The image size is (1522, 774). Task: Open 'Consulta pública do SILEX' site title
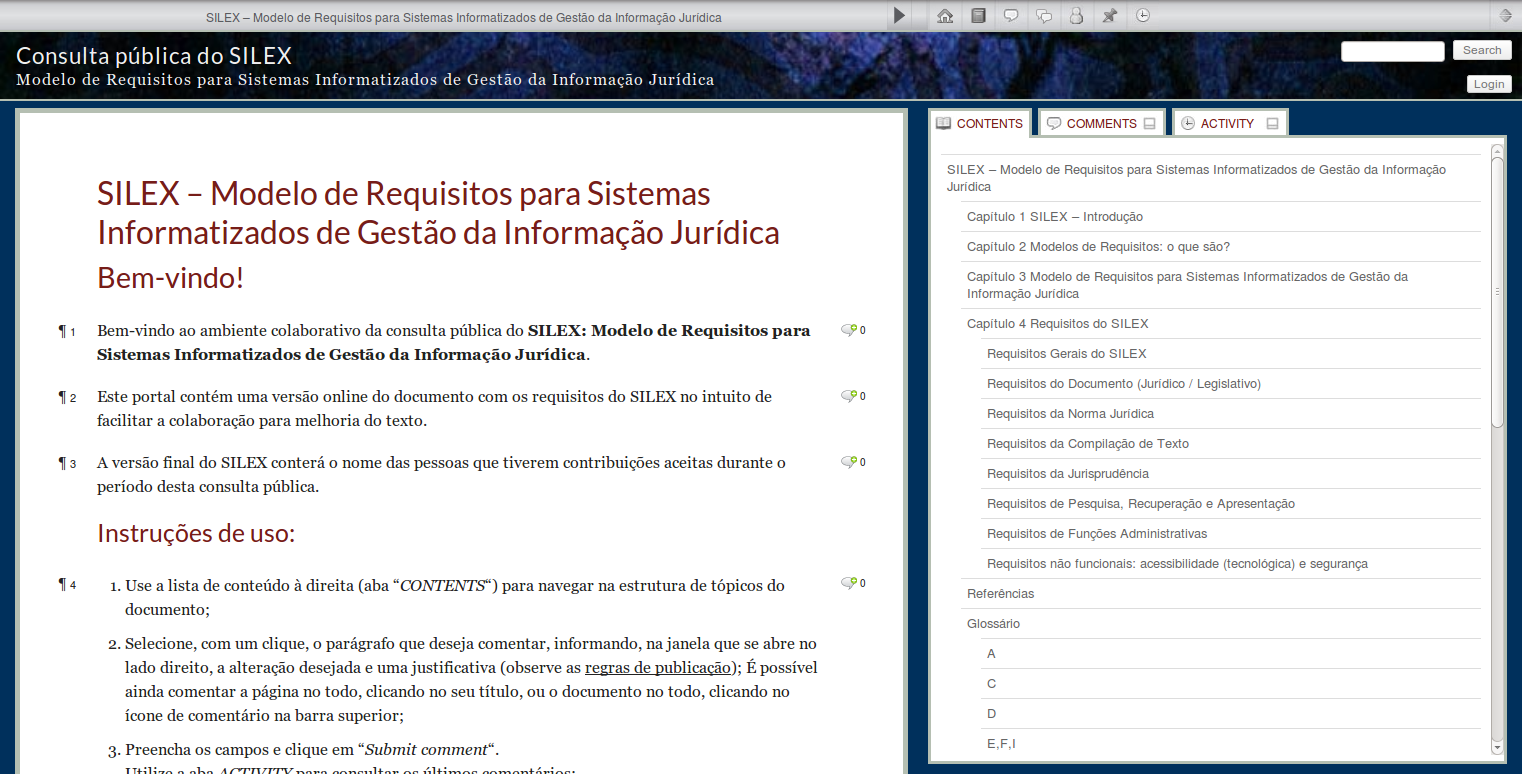[154, 56]
